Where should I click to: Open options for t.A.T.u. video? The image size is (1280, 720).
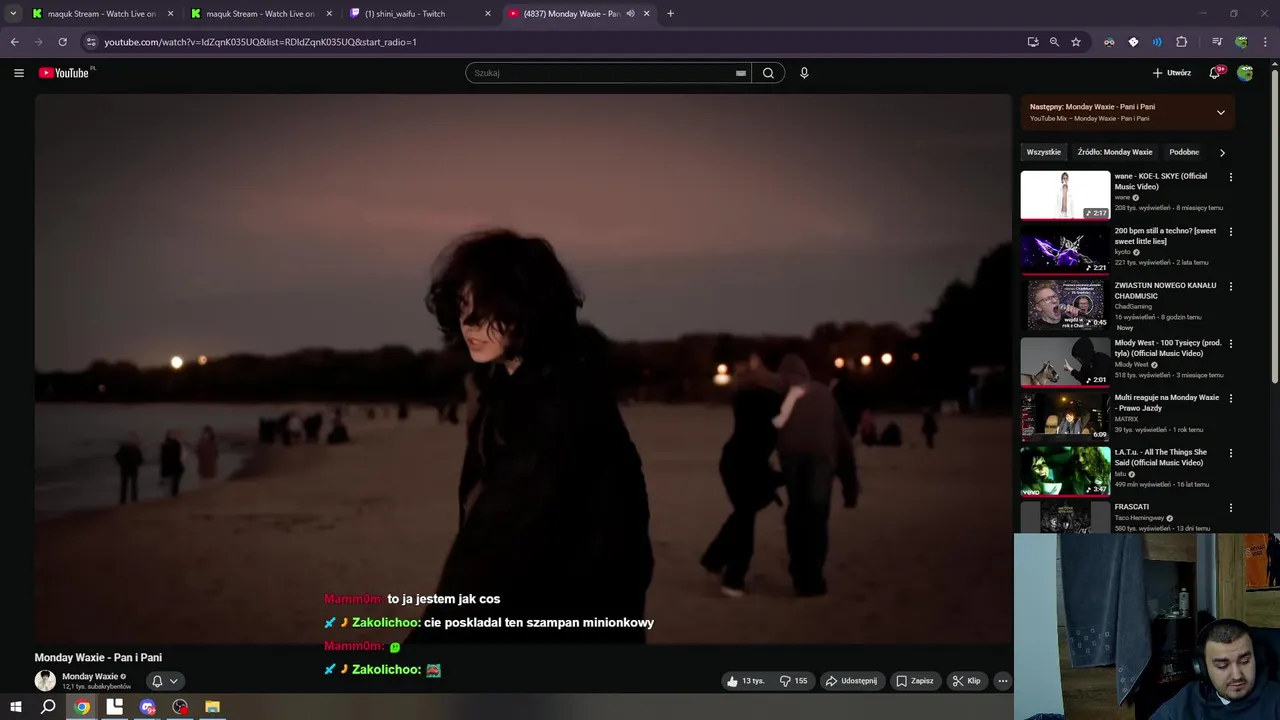(1231, 453)
